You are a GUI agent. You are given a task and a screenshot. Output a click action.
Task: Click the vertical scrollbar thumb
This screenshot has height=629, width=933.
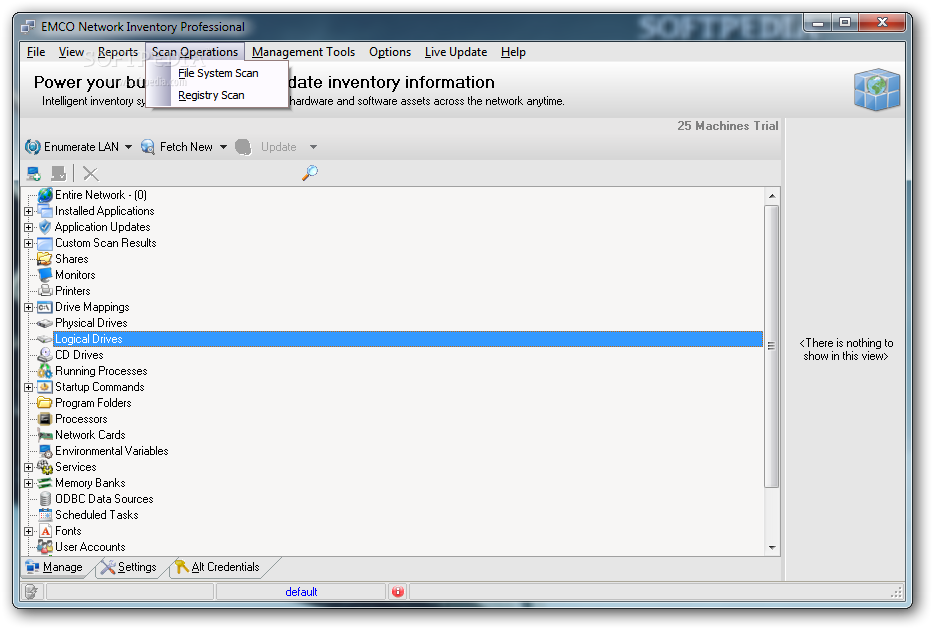pyautogui.click(x=772, y=346)
